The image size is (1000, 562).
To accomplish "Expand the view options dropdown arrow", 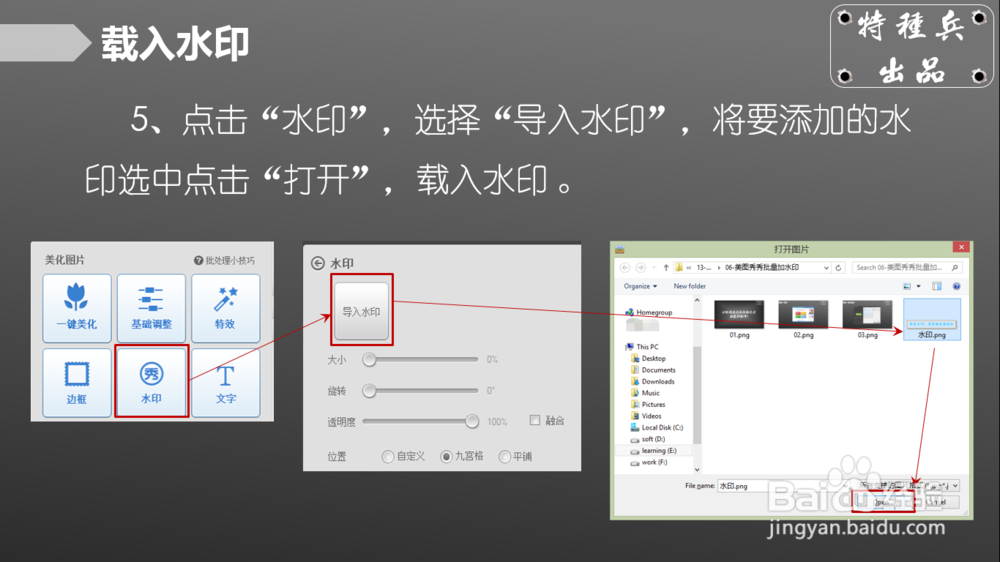I will [918, 286].
